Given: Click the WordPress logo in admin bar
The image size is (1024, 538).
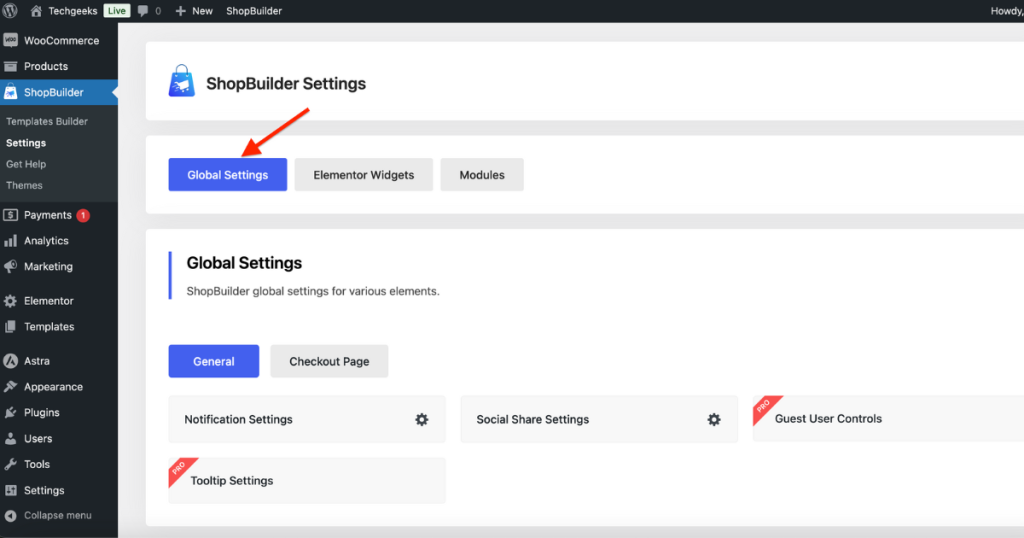Looking at the screenshot, I should pos(10,10).
